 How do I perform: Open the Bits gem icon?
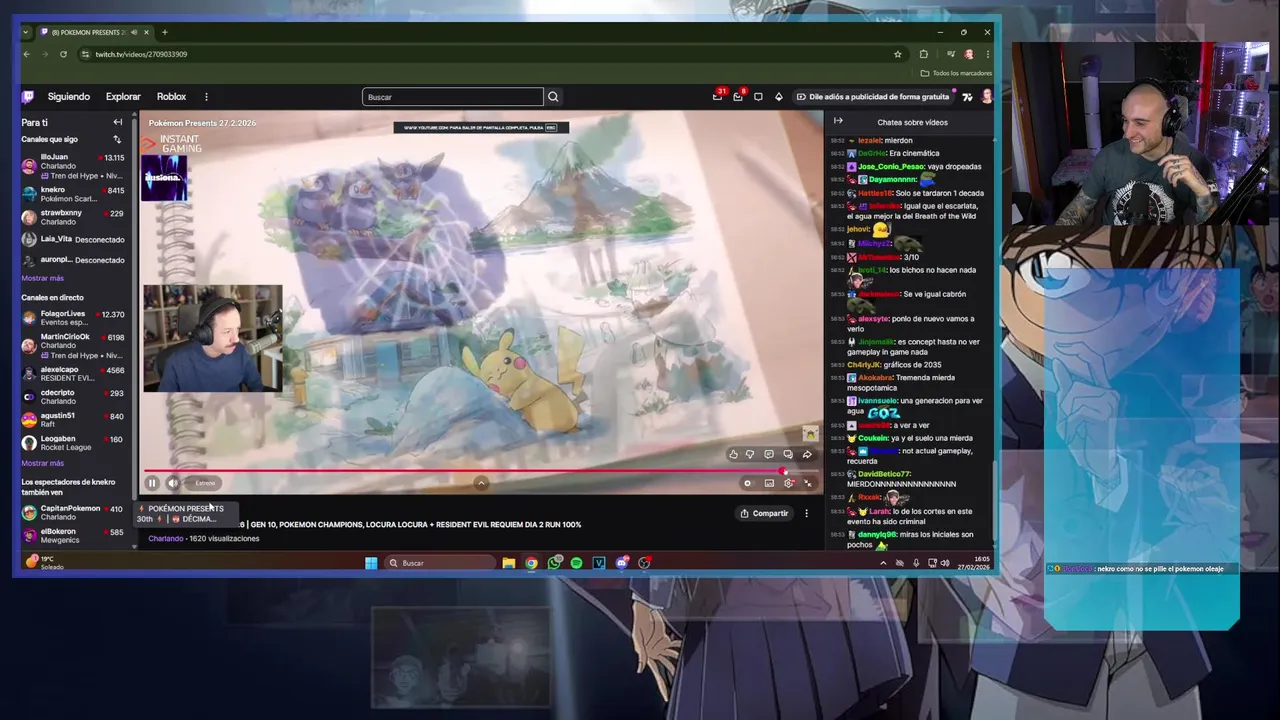[x=778, y=97]
